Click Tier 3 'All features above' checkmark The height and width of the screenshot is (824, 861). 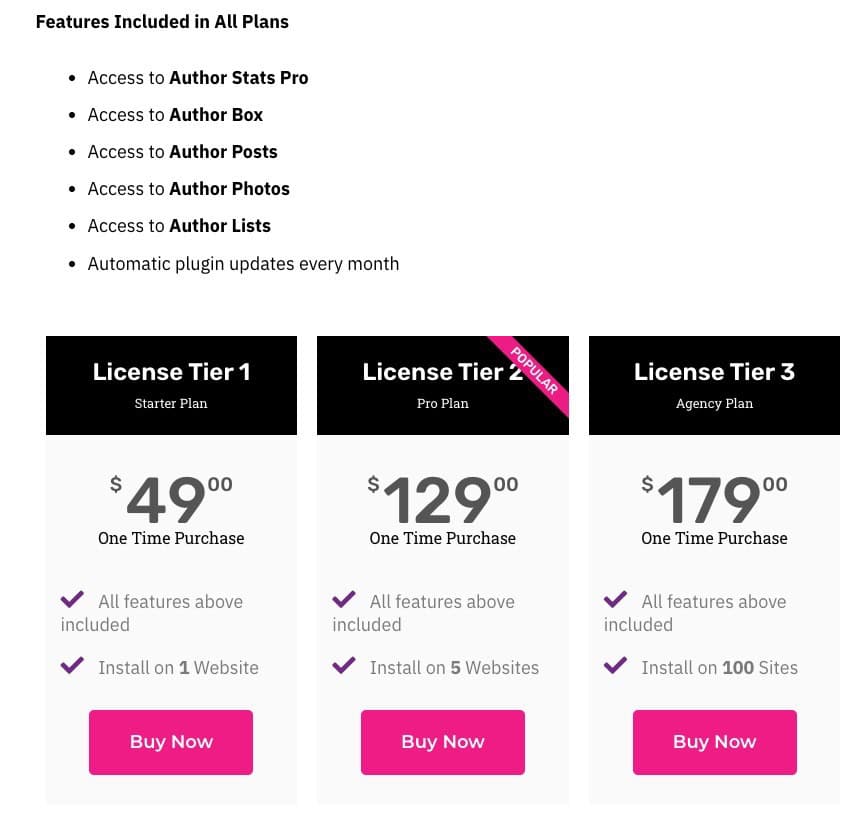(x=615, y=599)
